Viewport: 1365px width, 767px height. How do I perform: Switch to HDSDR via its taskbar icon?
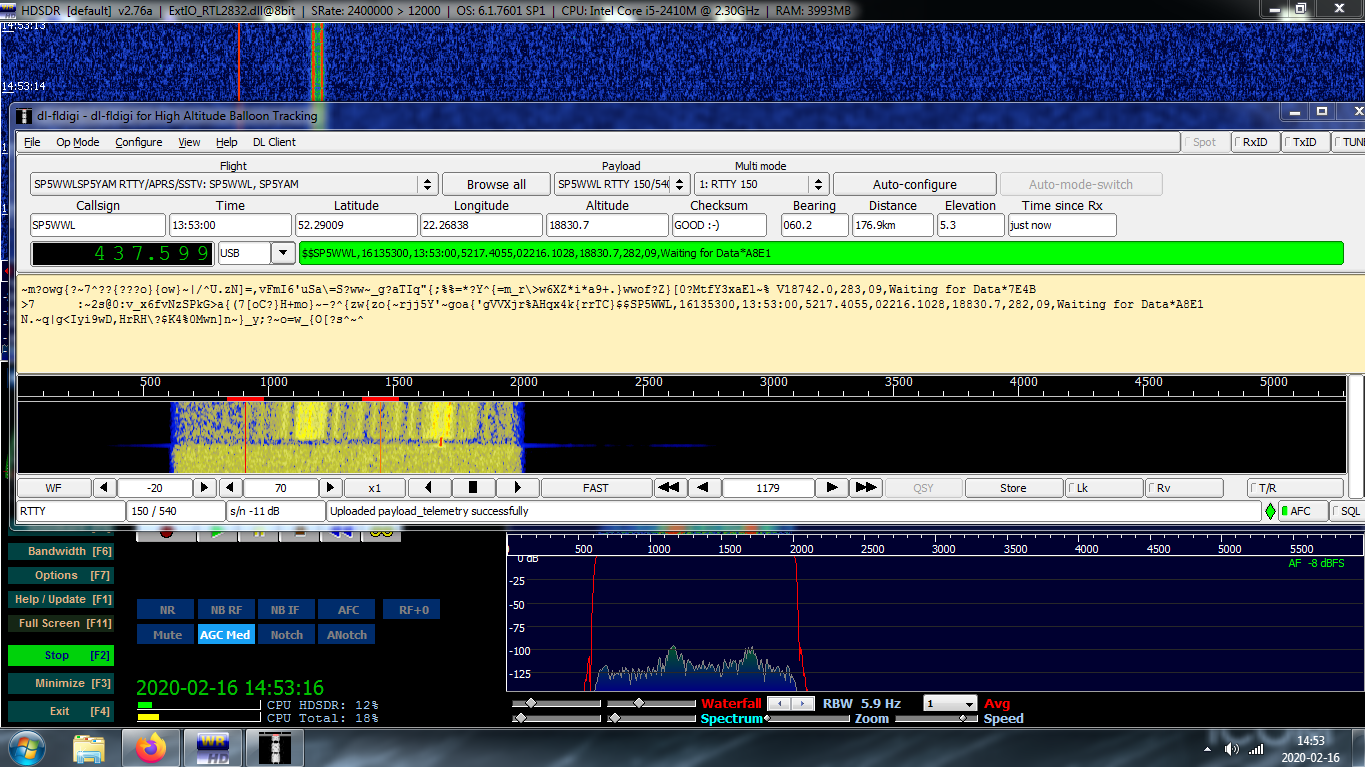click(213, 747)
